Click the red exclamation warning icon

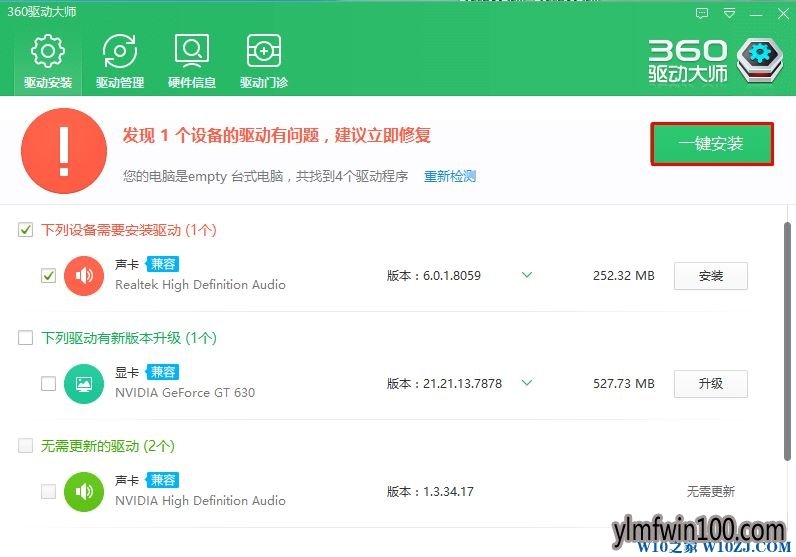click(64, 151)
